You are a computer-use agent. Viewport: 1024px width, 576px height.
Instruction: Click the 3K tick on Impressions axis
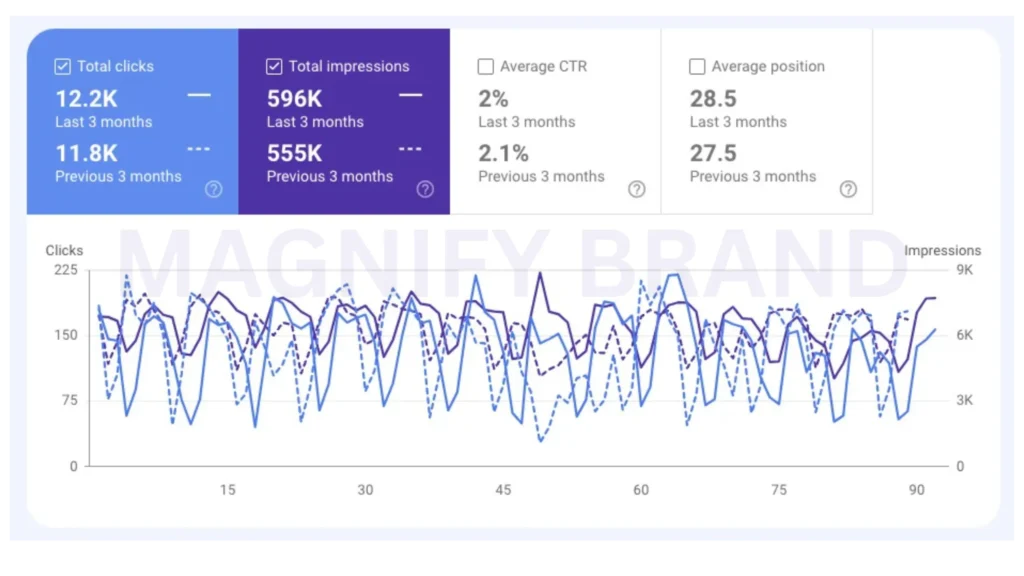pos(965,400)
